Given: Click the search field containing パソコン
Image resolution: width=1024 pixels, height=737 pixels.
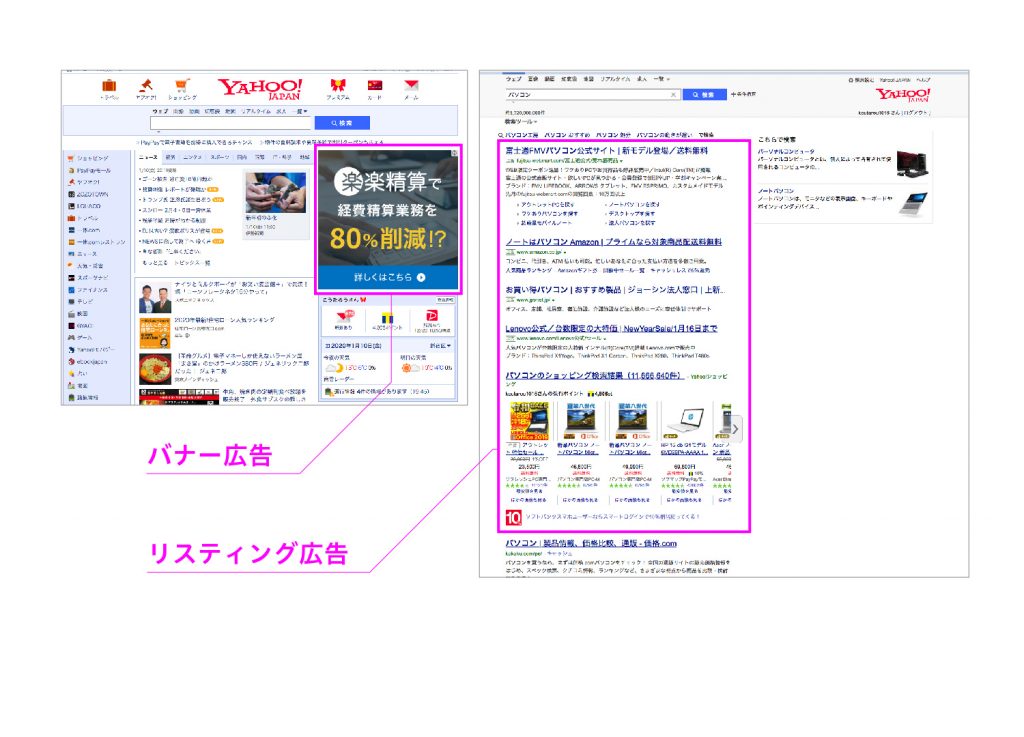Looking at the screenshot, I should pyautogui.click(x=592, y=95).
